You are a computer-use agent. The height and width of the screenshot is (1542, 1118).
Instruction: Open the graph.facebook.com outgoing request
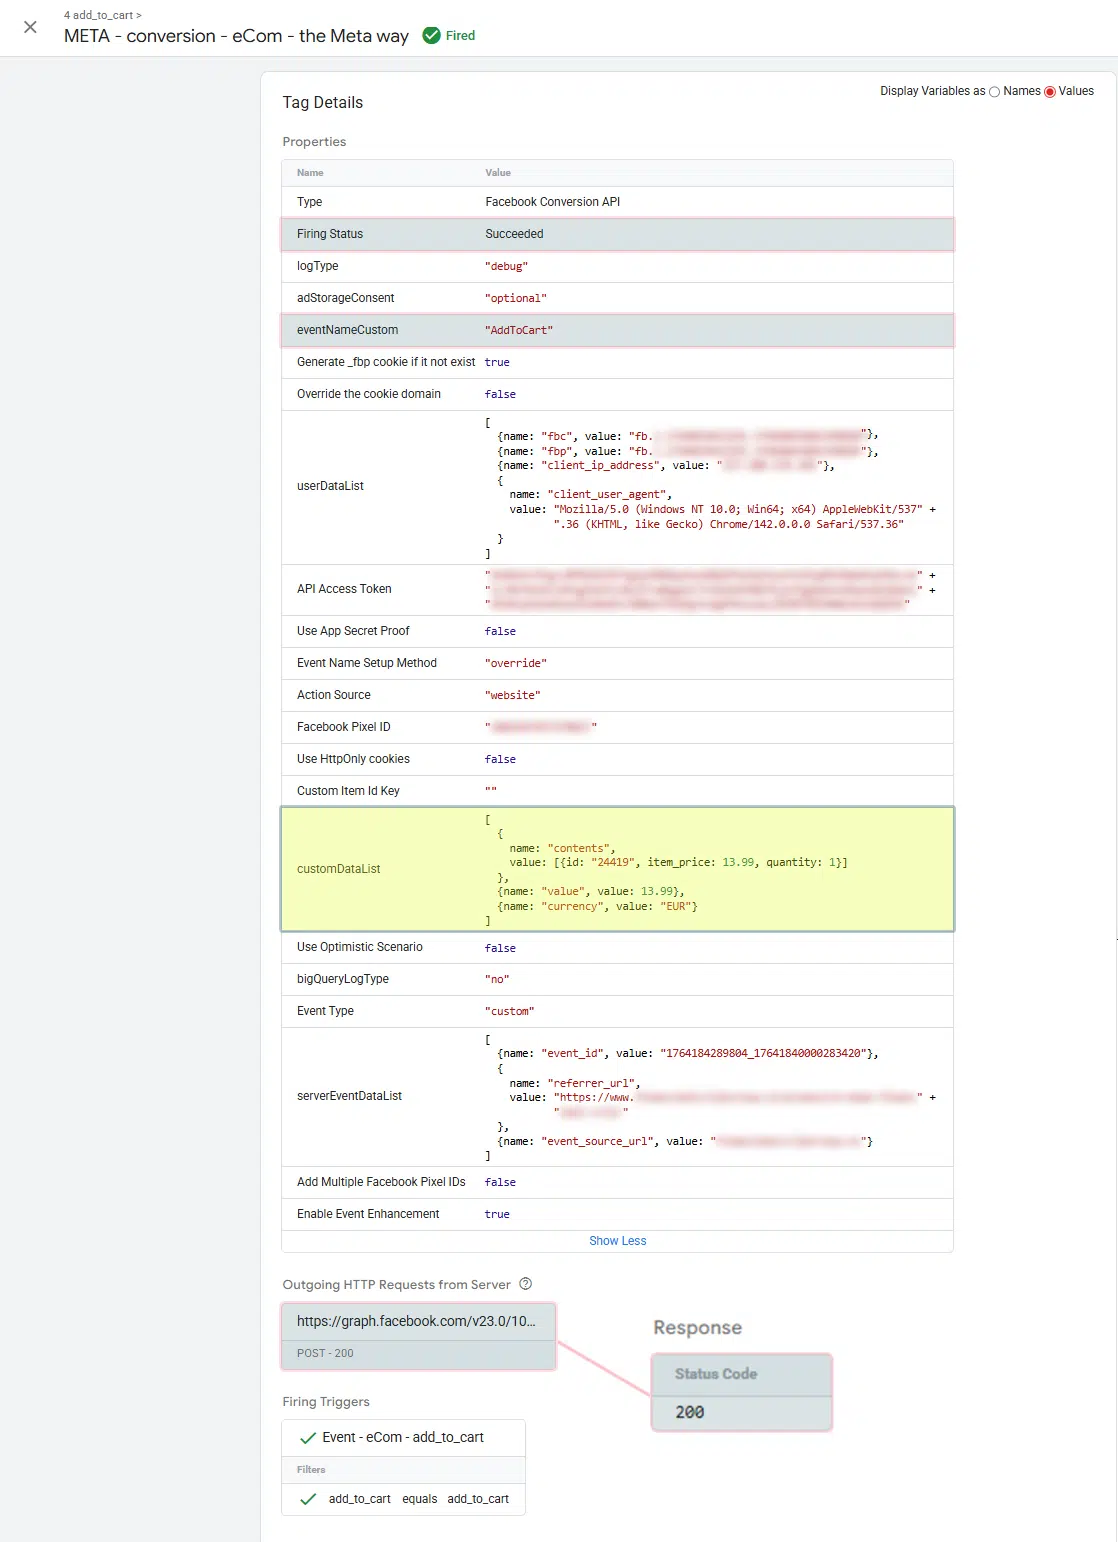click(416, 1321)
